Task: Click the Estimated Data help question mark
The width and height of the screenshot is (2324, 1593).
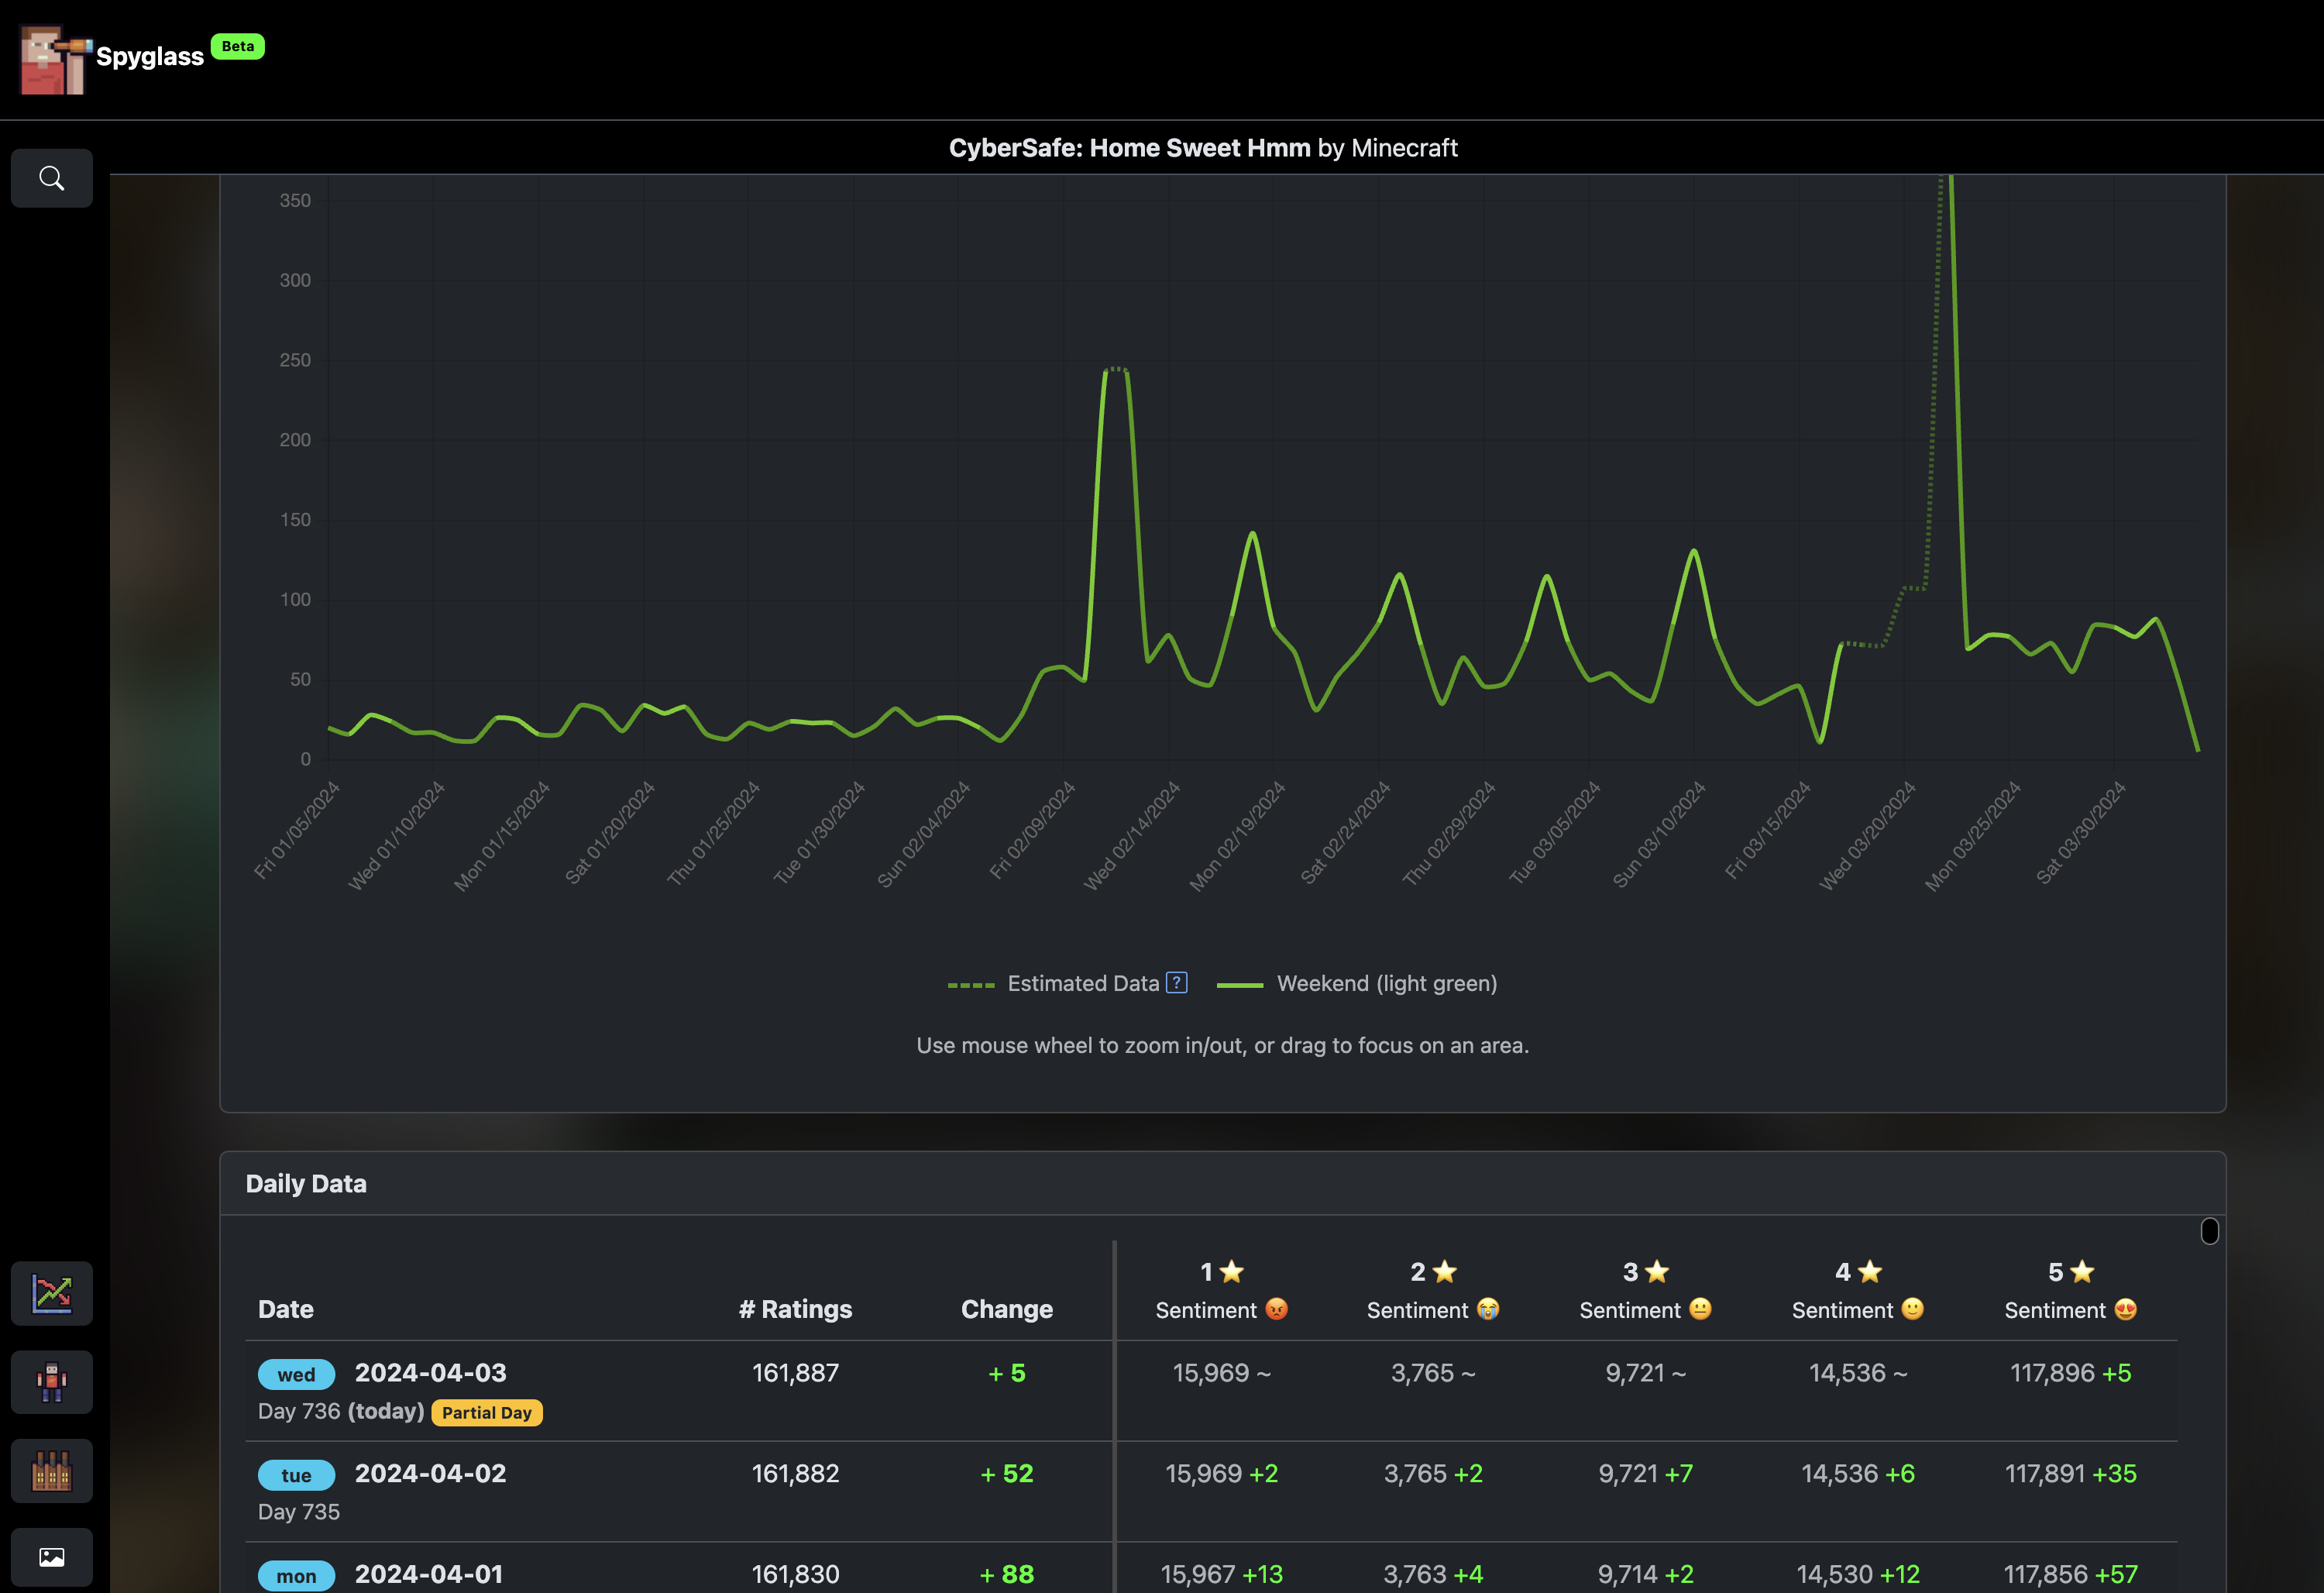Action: (1177, 982)
